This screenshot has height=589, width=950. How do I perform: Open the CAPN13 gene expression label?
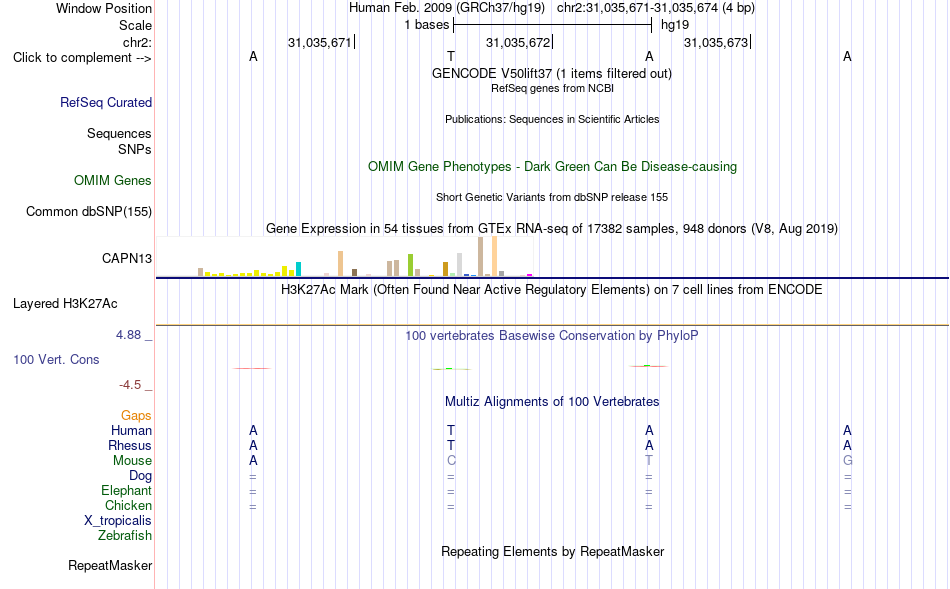tap(127, 258)
